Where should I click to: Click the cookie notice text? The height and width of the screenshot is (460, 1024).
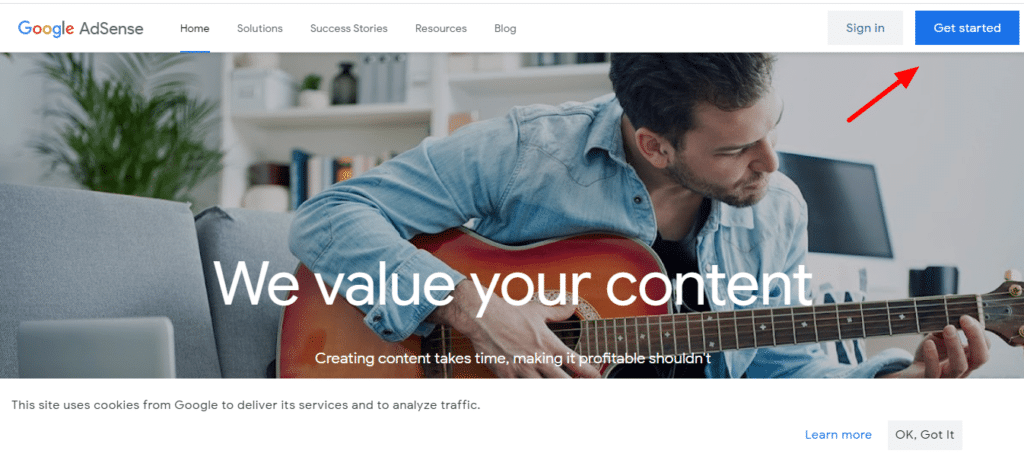(x=246, y=405)
